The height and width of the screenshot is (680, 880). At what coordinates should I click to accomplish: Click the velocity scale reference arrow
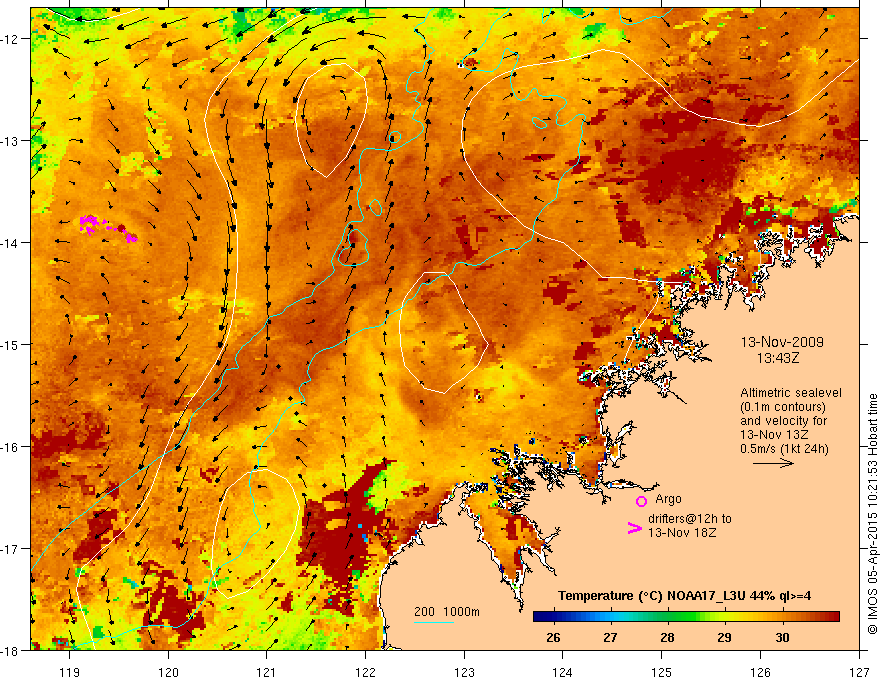pos(773,463)
